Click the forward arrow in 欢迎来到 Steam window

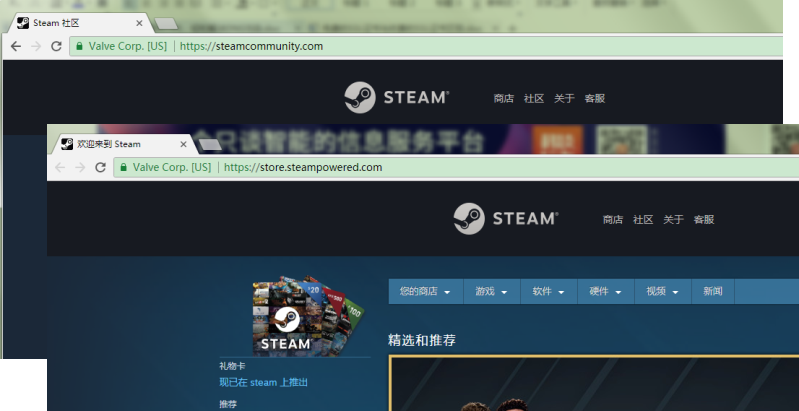point(80,168)
